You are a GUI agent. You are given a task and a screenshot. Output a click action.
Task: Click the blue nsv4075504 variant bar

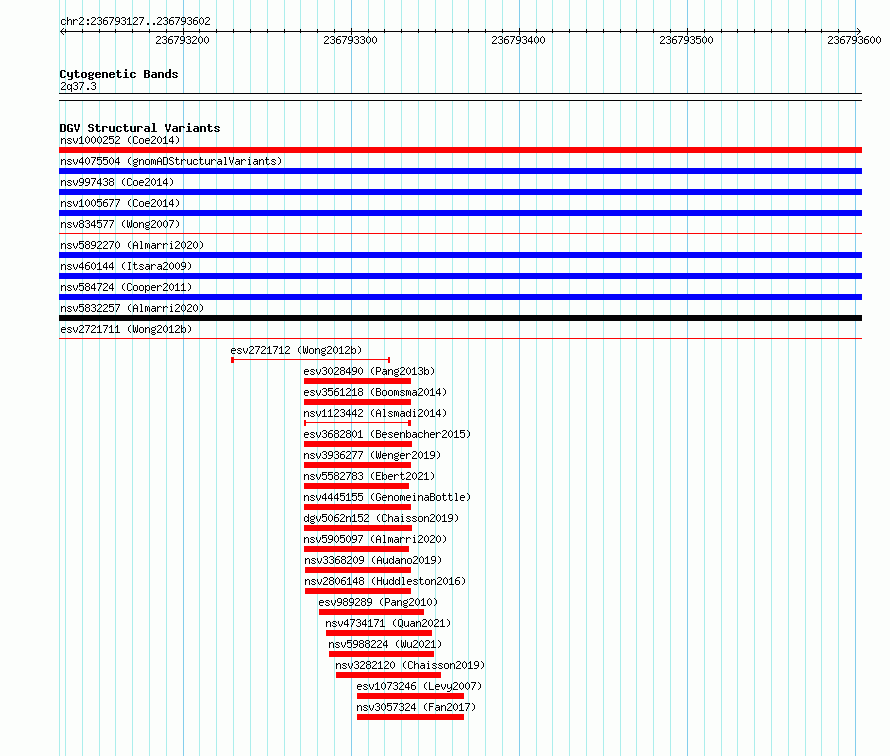click(x=460, y=171)
